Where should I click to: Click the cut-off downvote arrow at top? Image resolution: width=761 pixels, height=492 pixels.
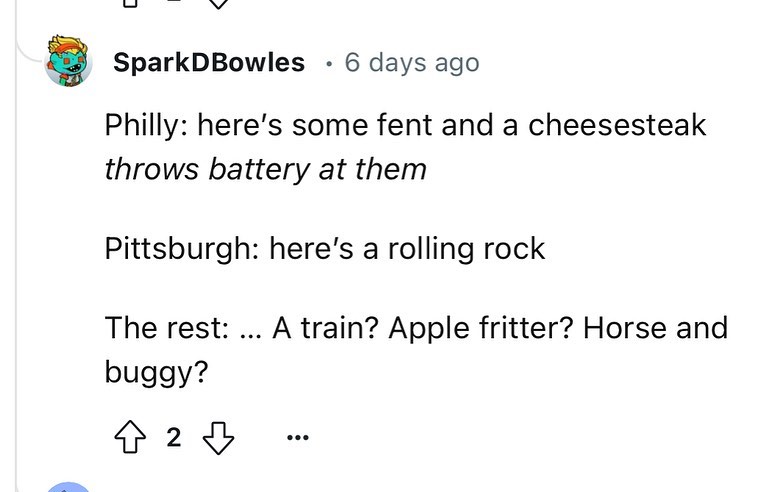coord(223,4)
